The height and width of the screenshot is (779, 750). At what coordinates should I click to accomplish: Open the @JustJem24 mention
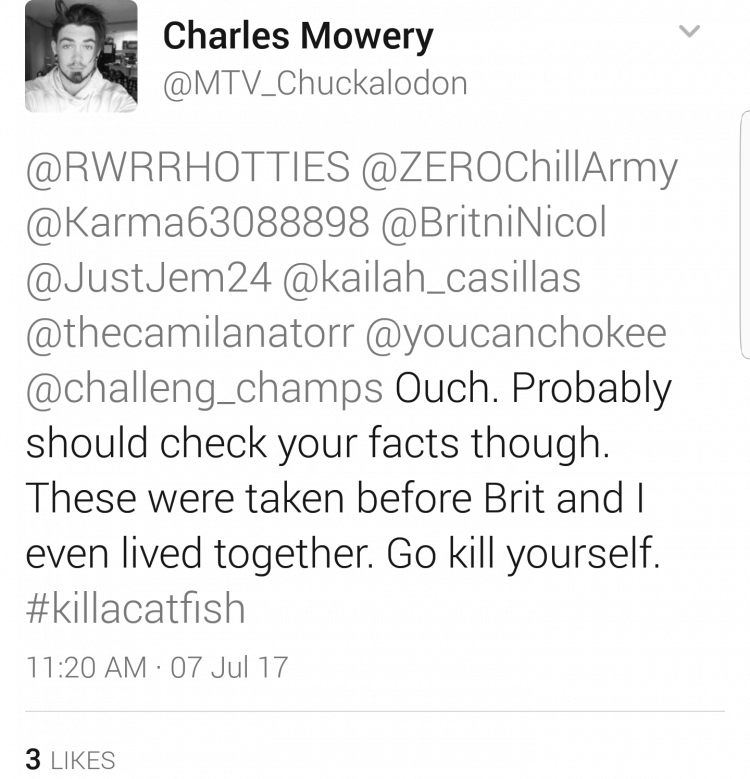(149, 278)
